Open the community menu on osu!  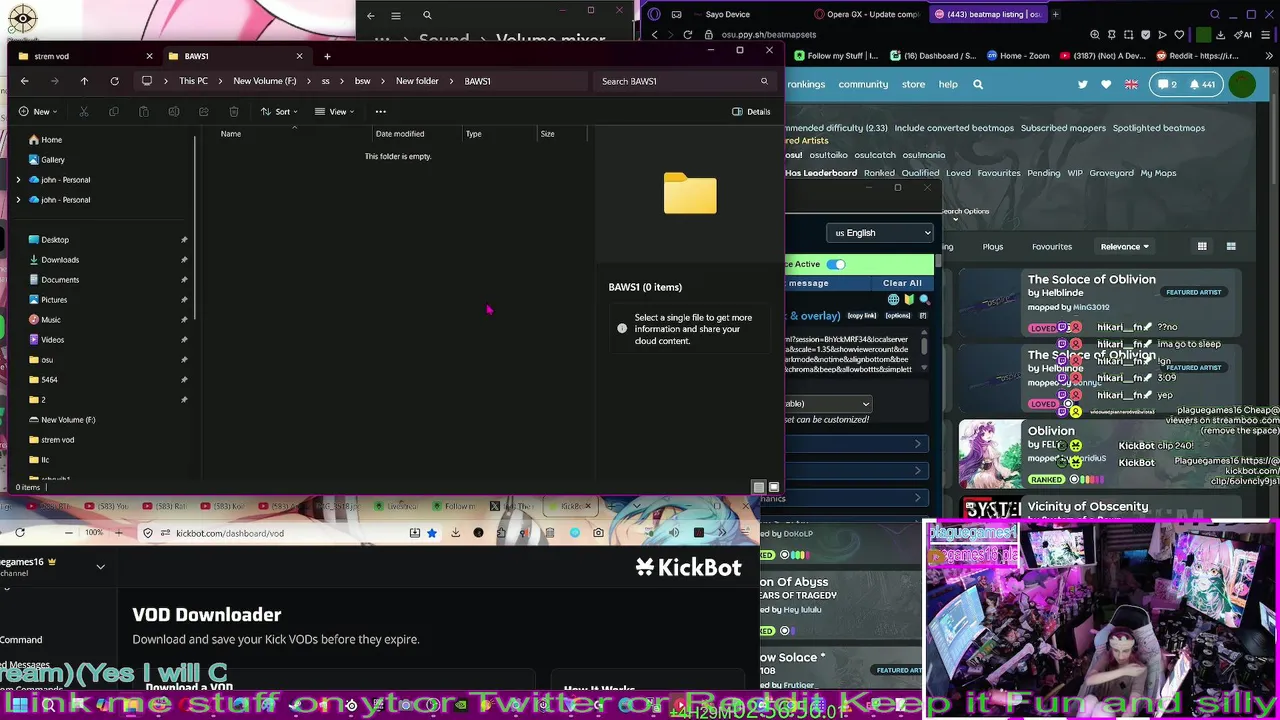pos(863,84)
